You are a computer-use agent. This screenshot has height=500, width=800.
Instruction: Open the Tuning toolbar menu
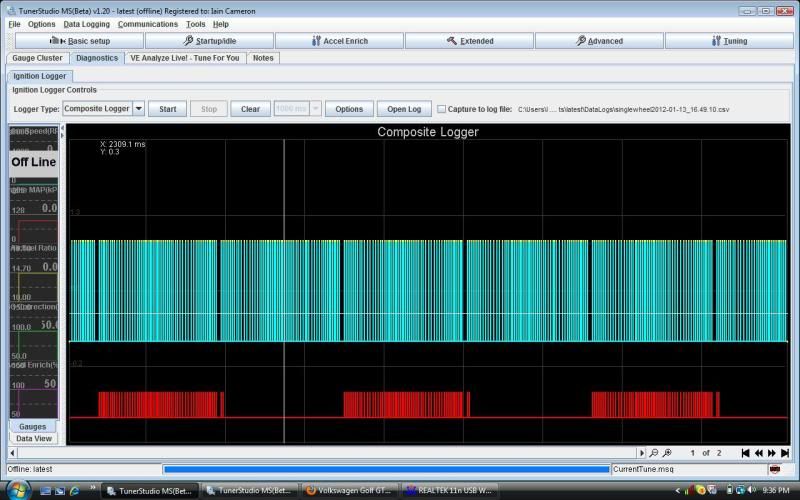(x=729, y=41)
